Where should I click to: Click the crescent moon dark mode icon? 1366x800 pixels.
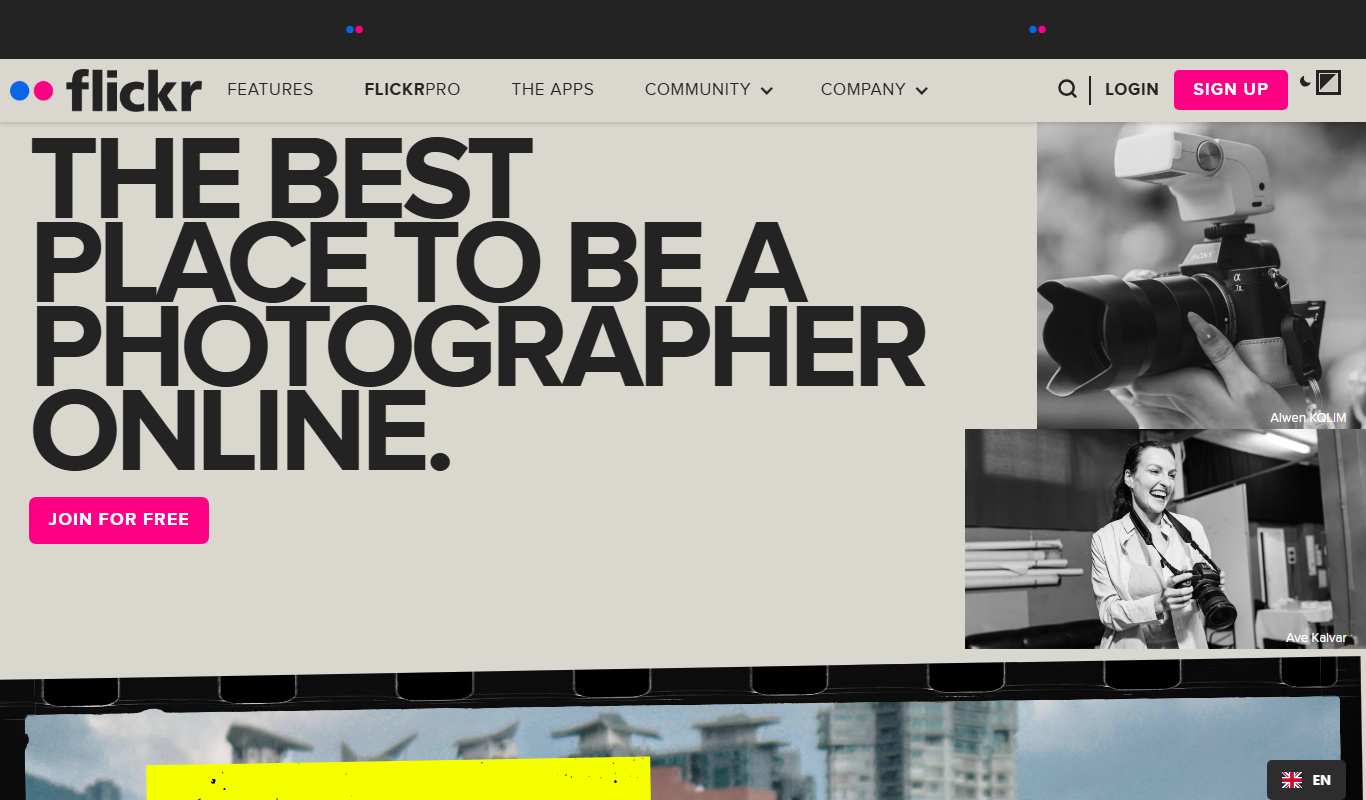[1305, 81]
